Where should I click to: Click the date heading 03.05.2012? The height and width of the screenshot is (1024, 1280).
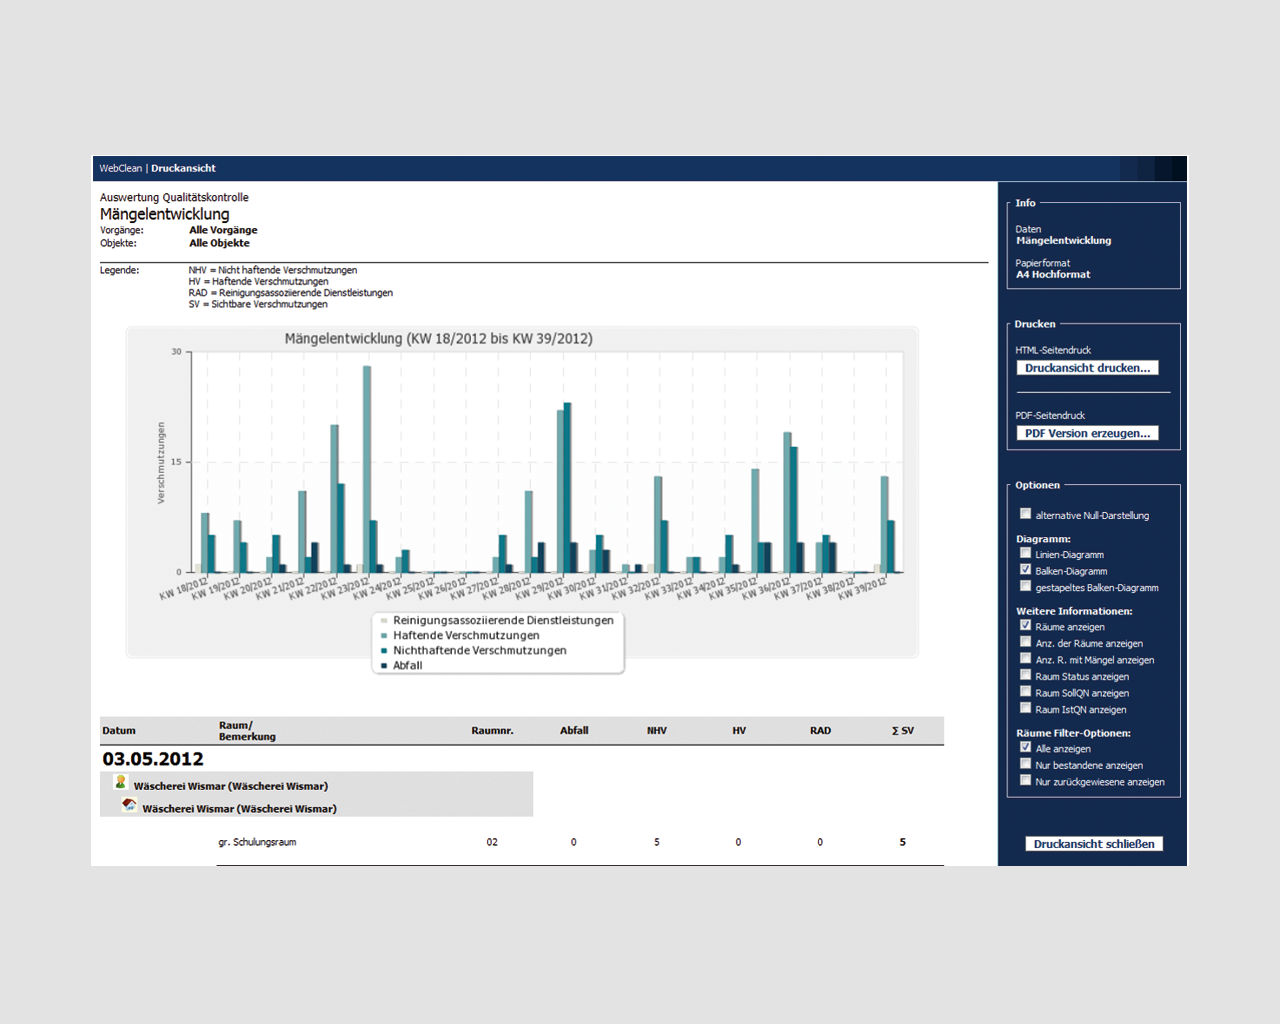point(153,759)
